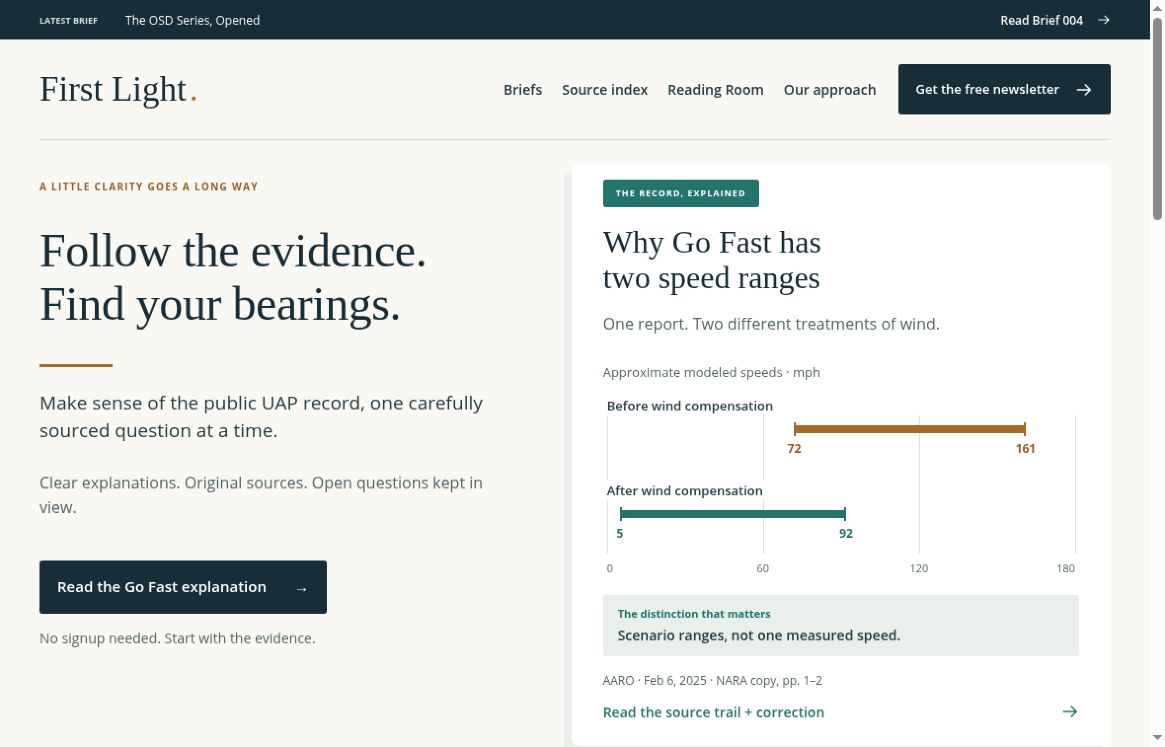Click A LITTLE CLARITY GOES A LONG WAY tagline
1165x747 pixels.
click(149, 187)
